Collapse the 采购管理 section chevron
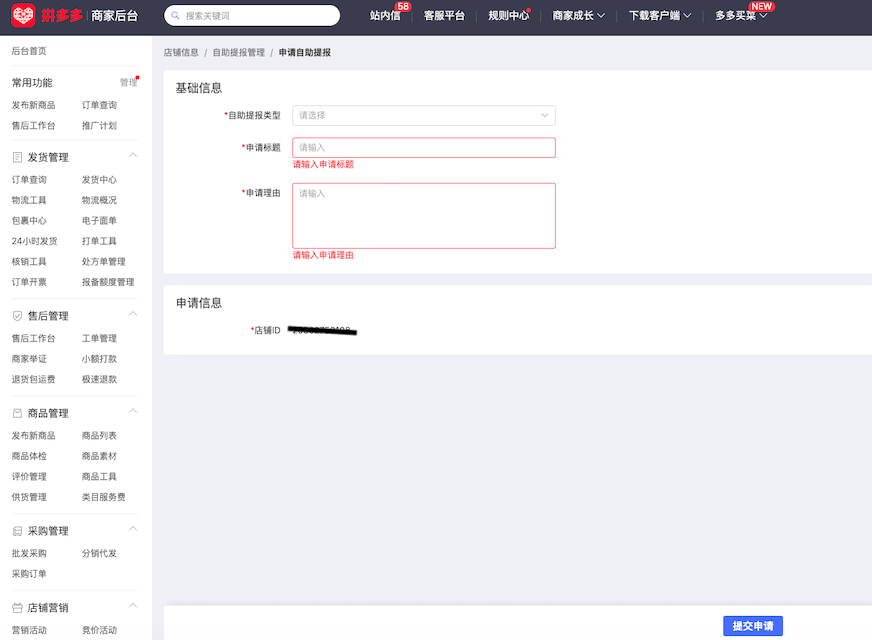The width and height of the screenshot is (872, 640). [x=133, y=529]
